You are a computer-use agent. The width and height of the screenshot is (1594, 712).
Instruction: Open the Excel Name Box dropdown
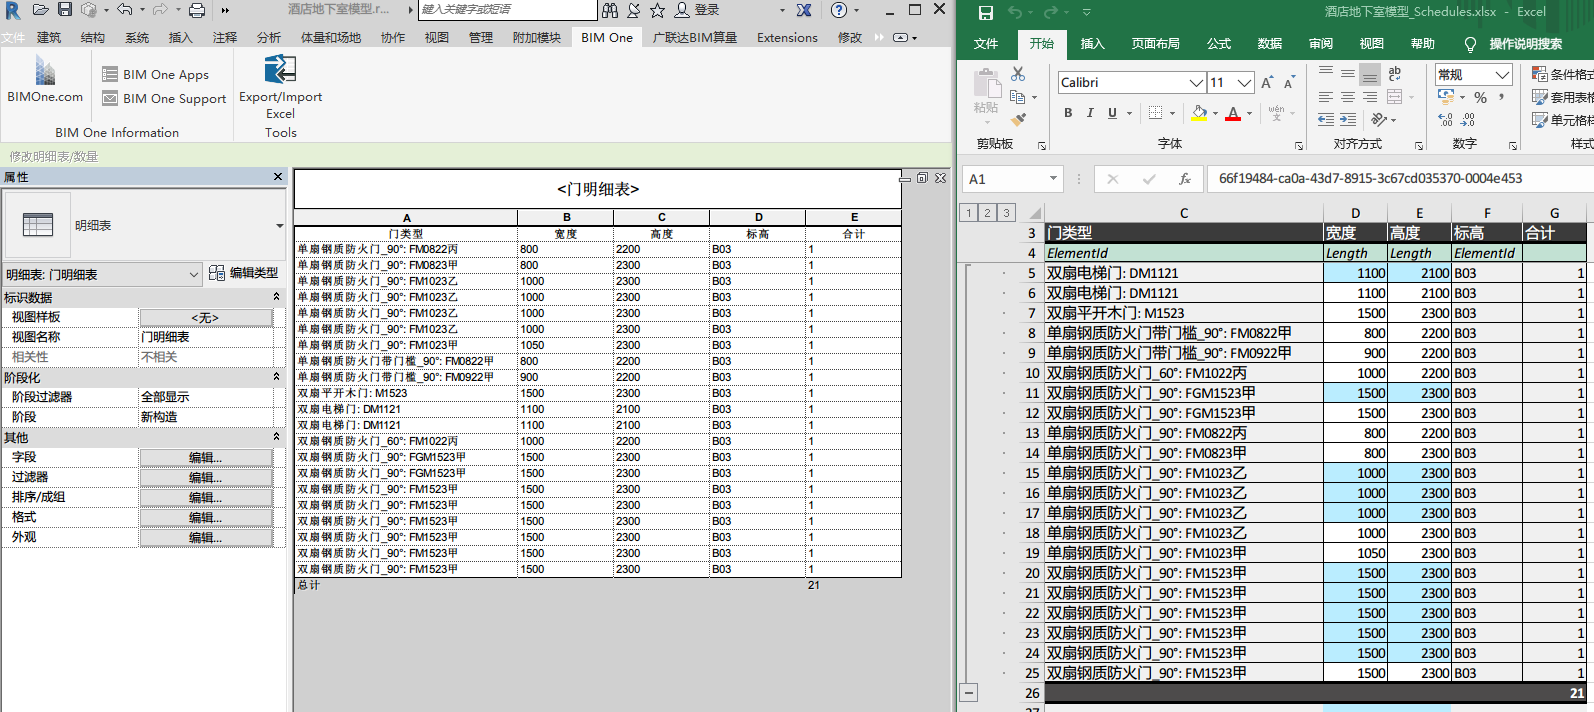pos(1053,179)
